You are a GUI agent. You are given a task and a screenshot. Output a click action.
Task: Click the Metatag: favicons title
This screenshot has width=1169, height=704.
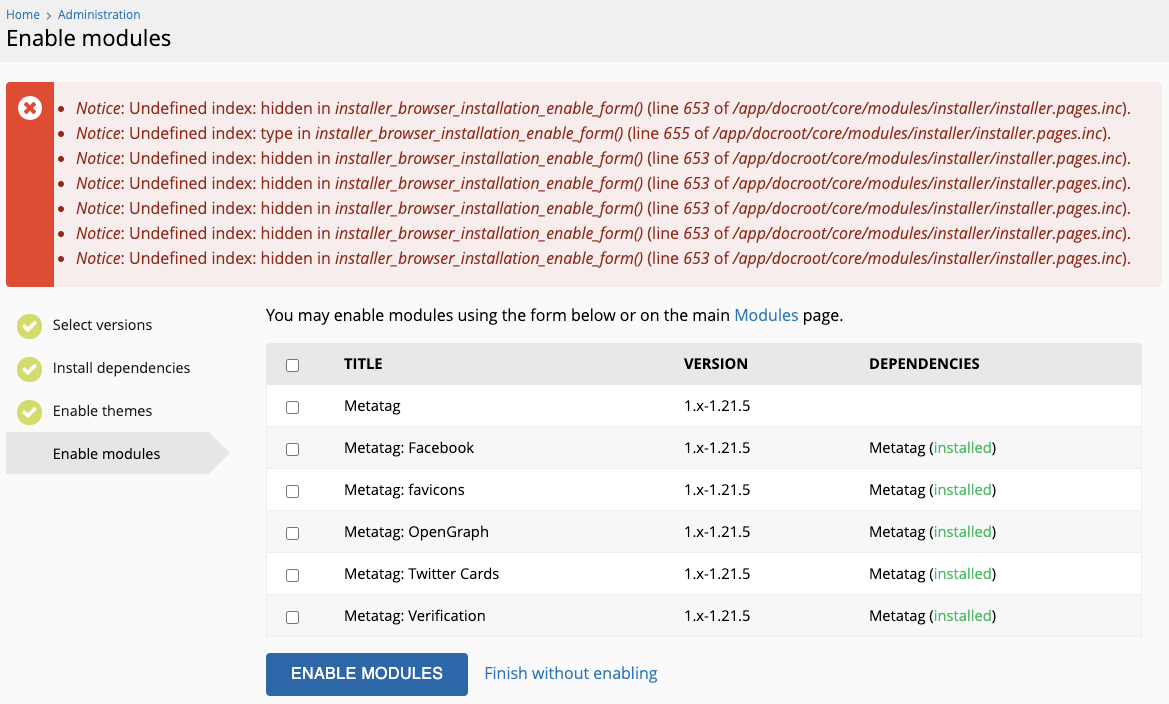(x=404, y=490)
